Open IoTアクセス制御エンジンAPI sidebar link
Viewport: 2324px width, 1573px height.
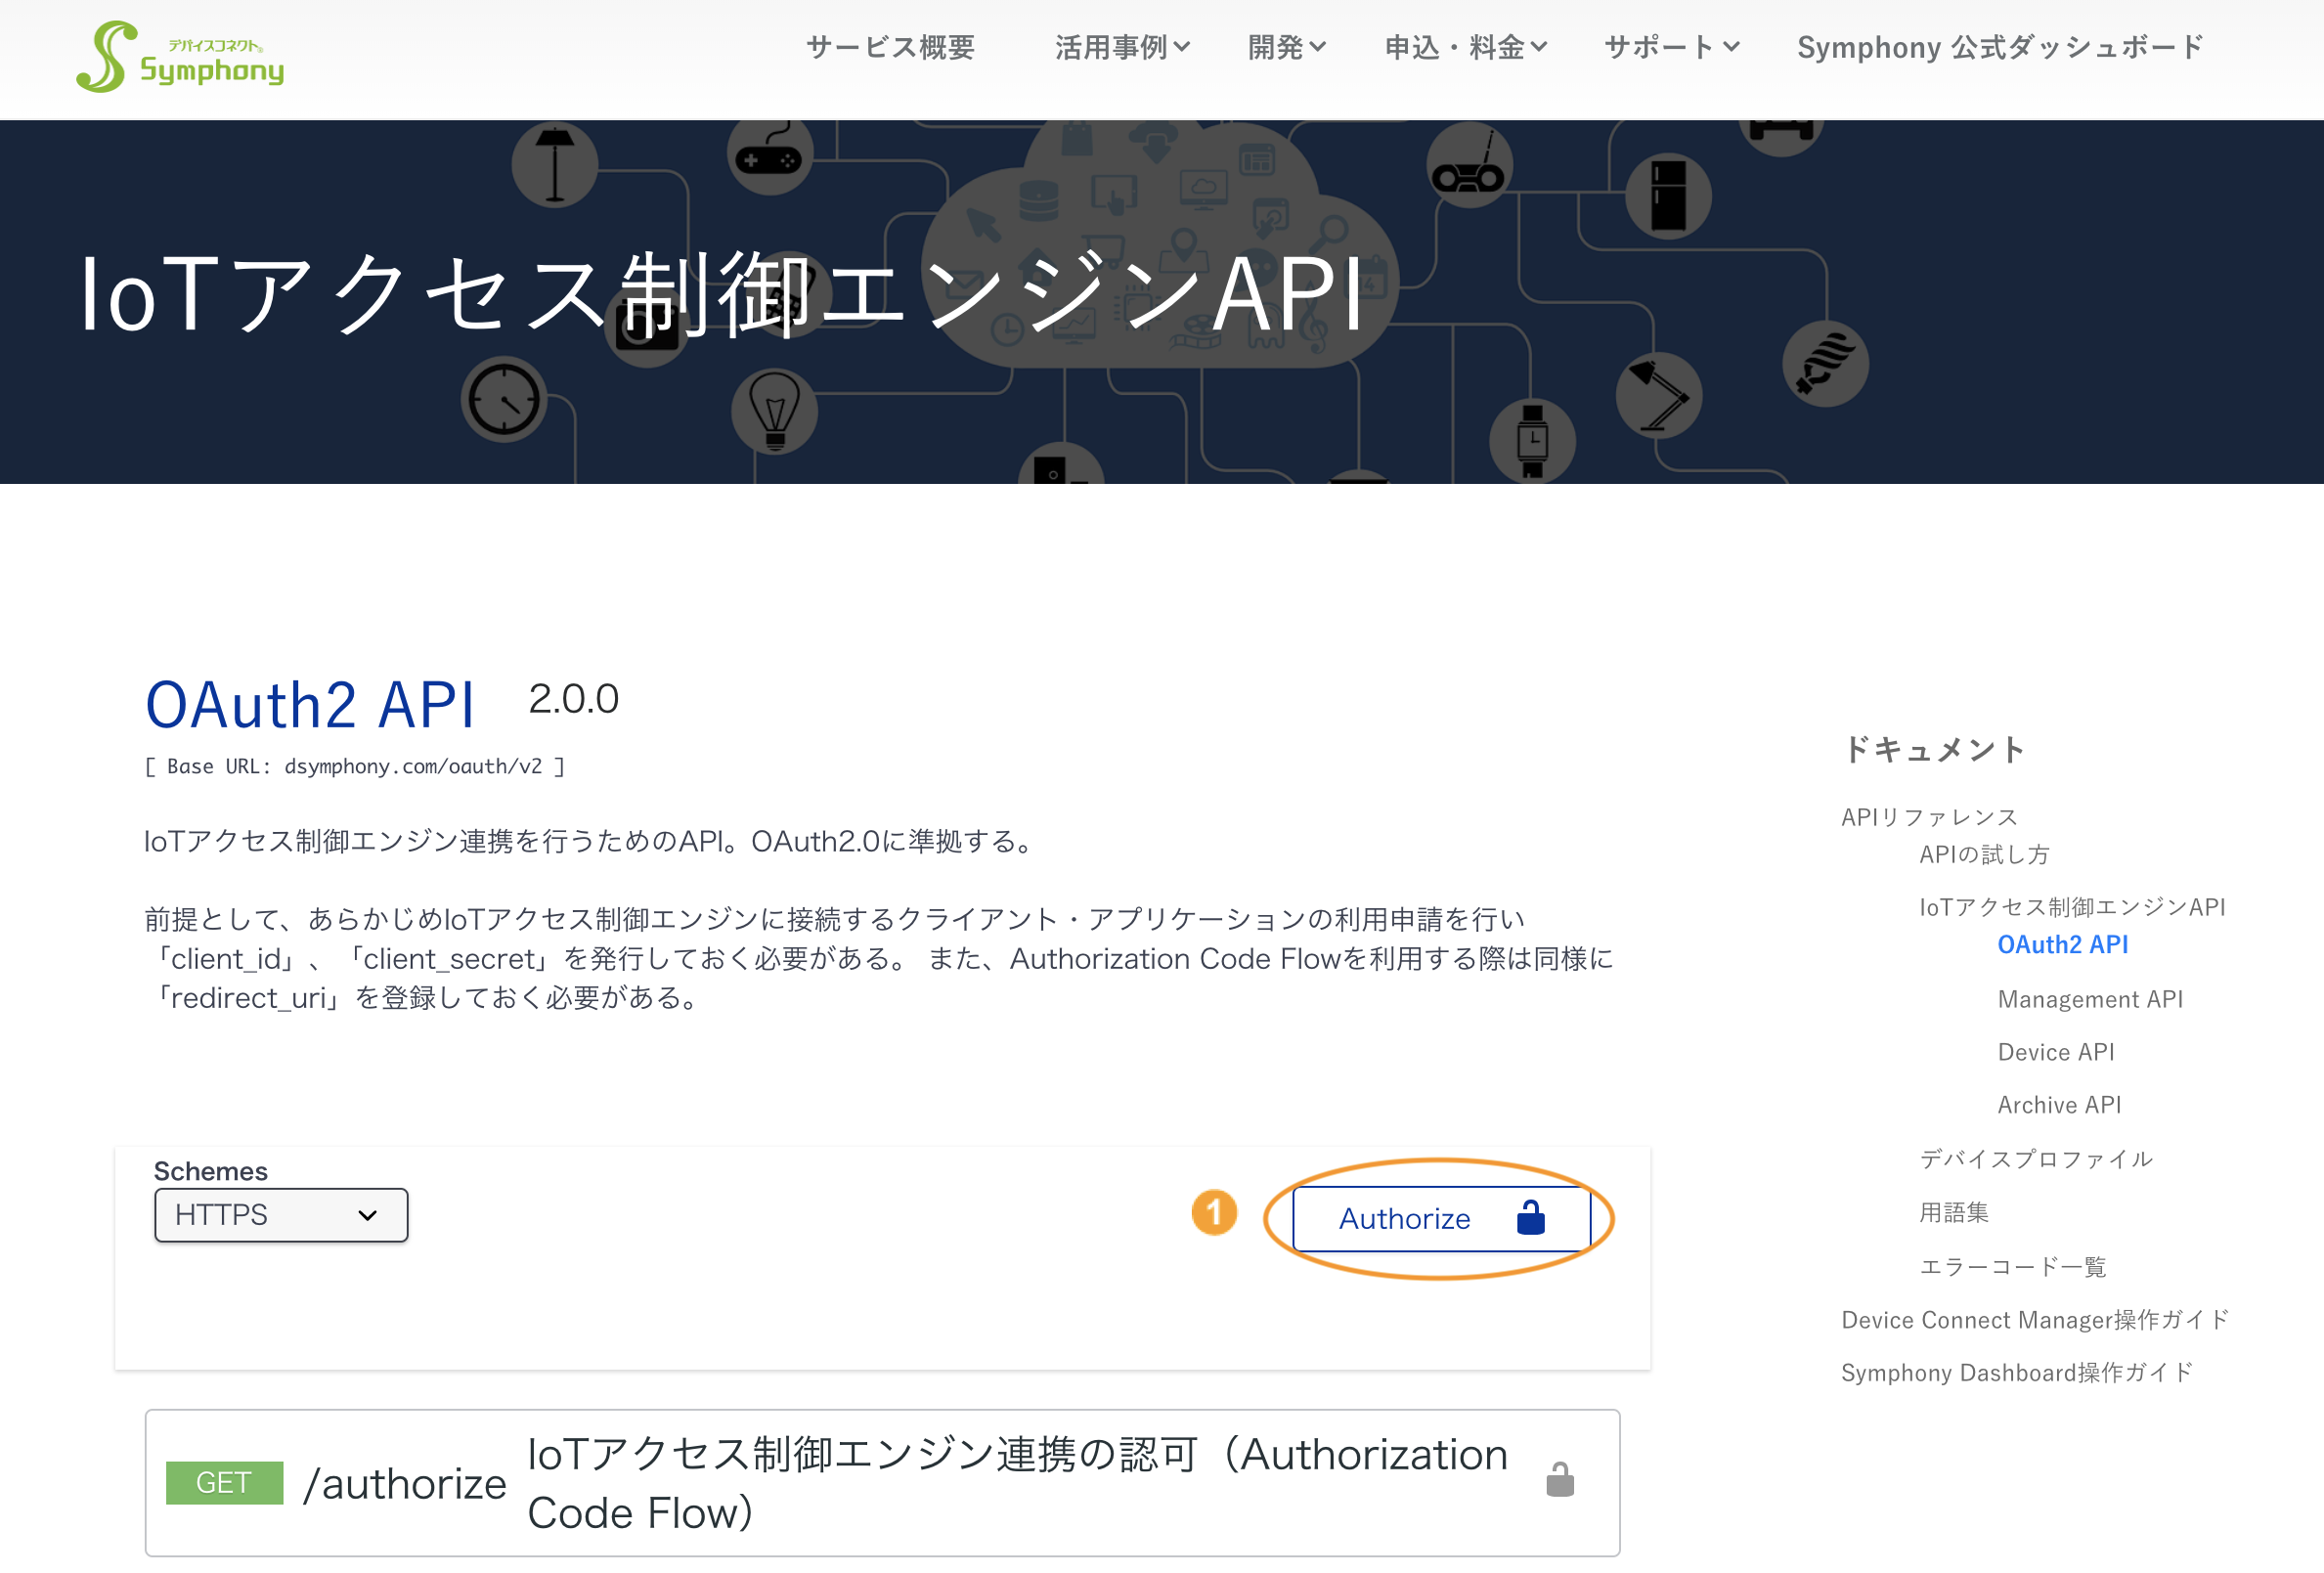tap(2072, 907)
